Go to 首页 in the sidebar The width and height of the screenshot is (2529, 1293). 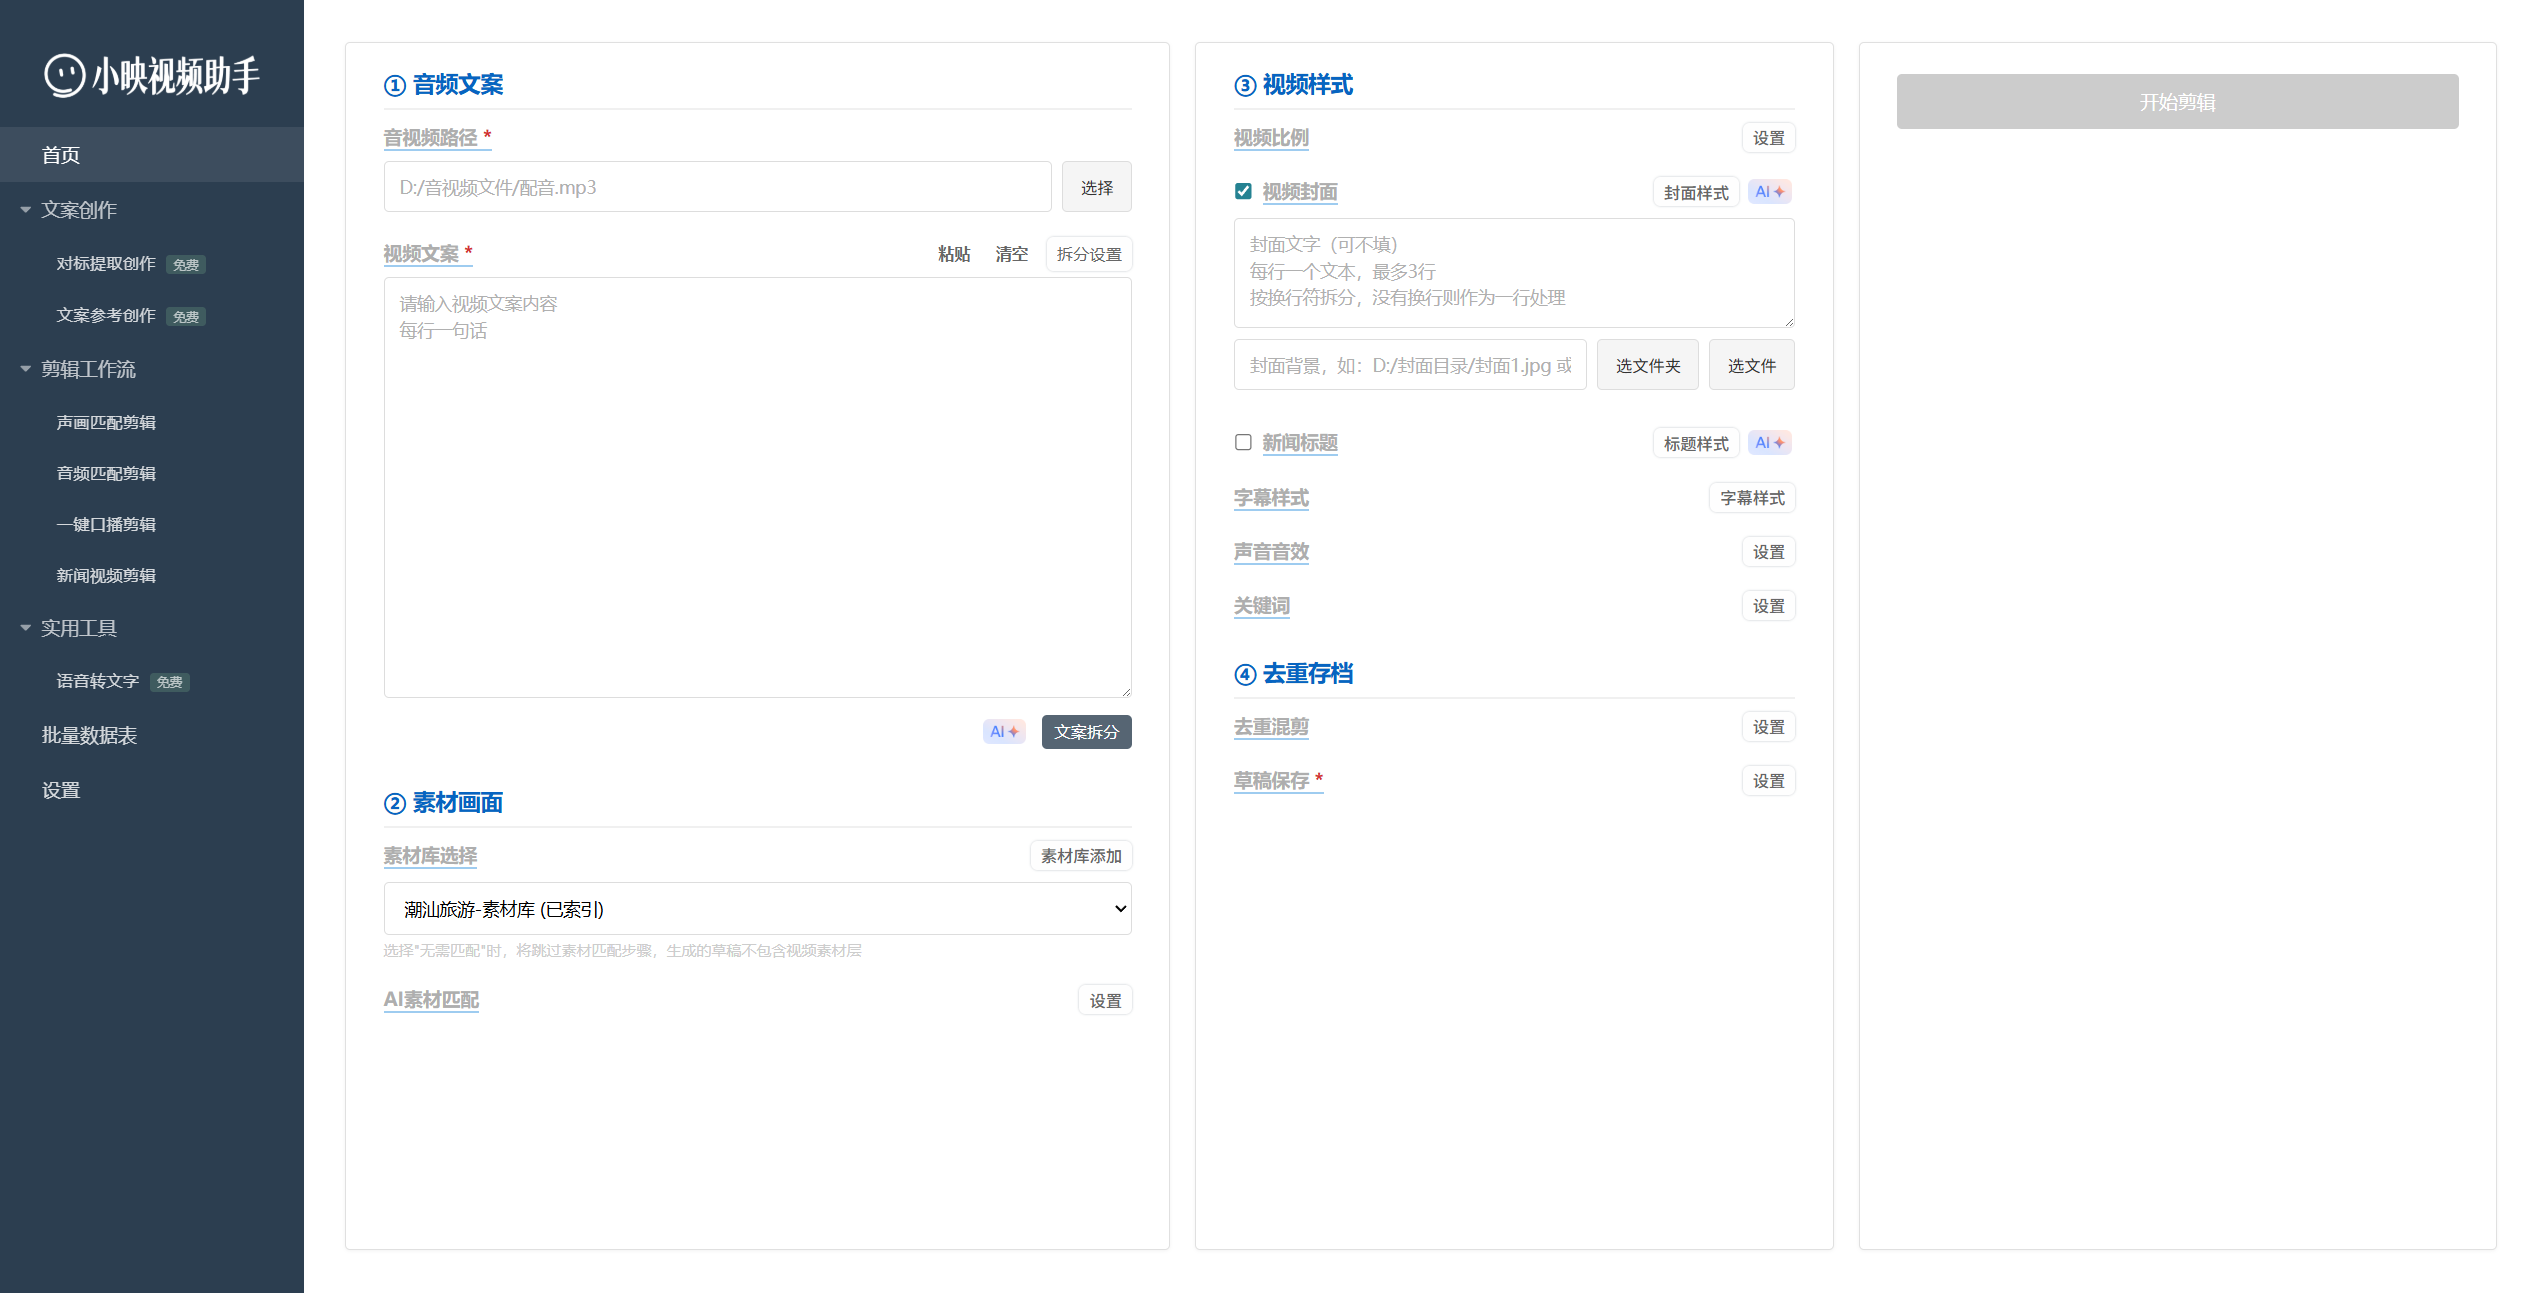click(x=152, y=155)
